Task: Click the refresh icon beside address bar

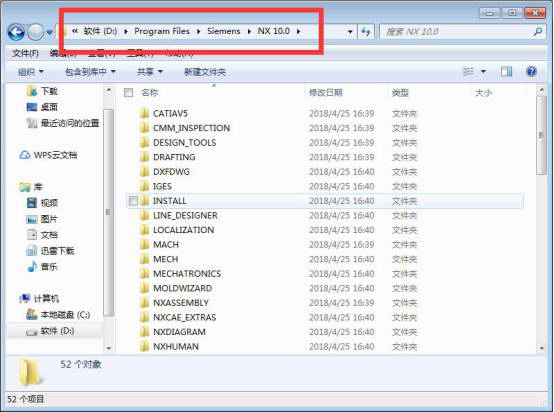Action: [x=366, y=32]
